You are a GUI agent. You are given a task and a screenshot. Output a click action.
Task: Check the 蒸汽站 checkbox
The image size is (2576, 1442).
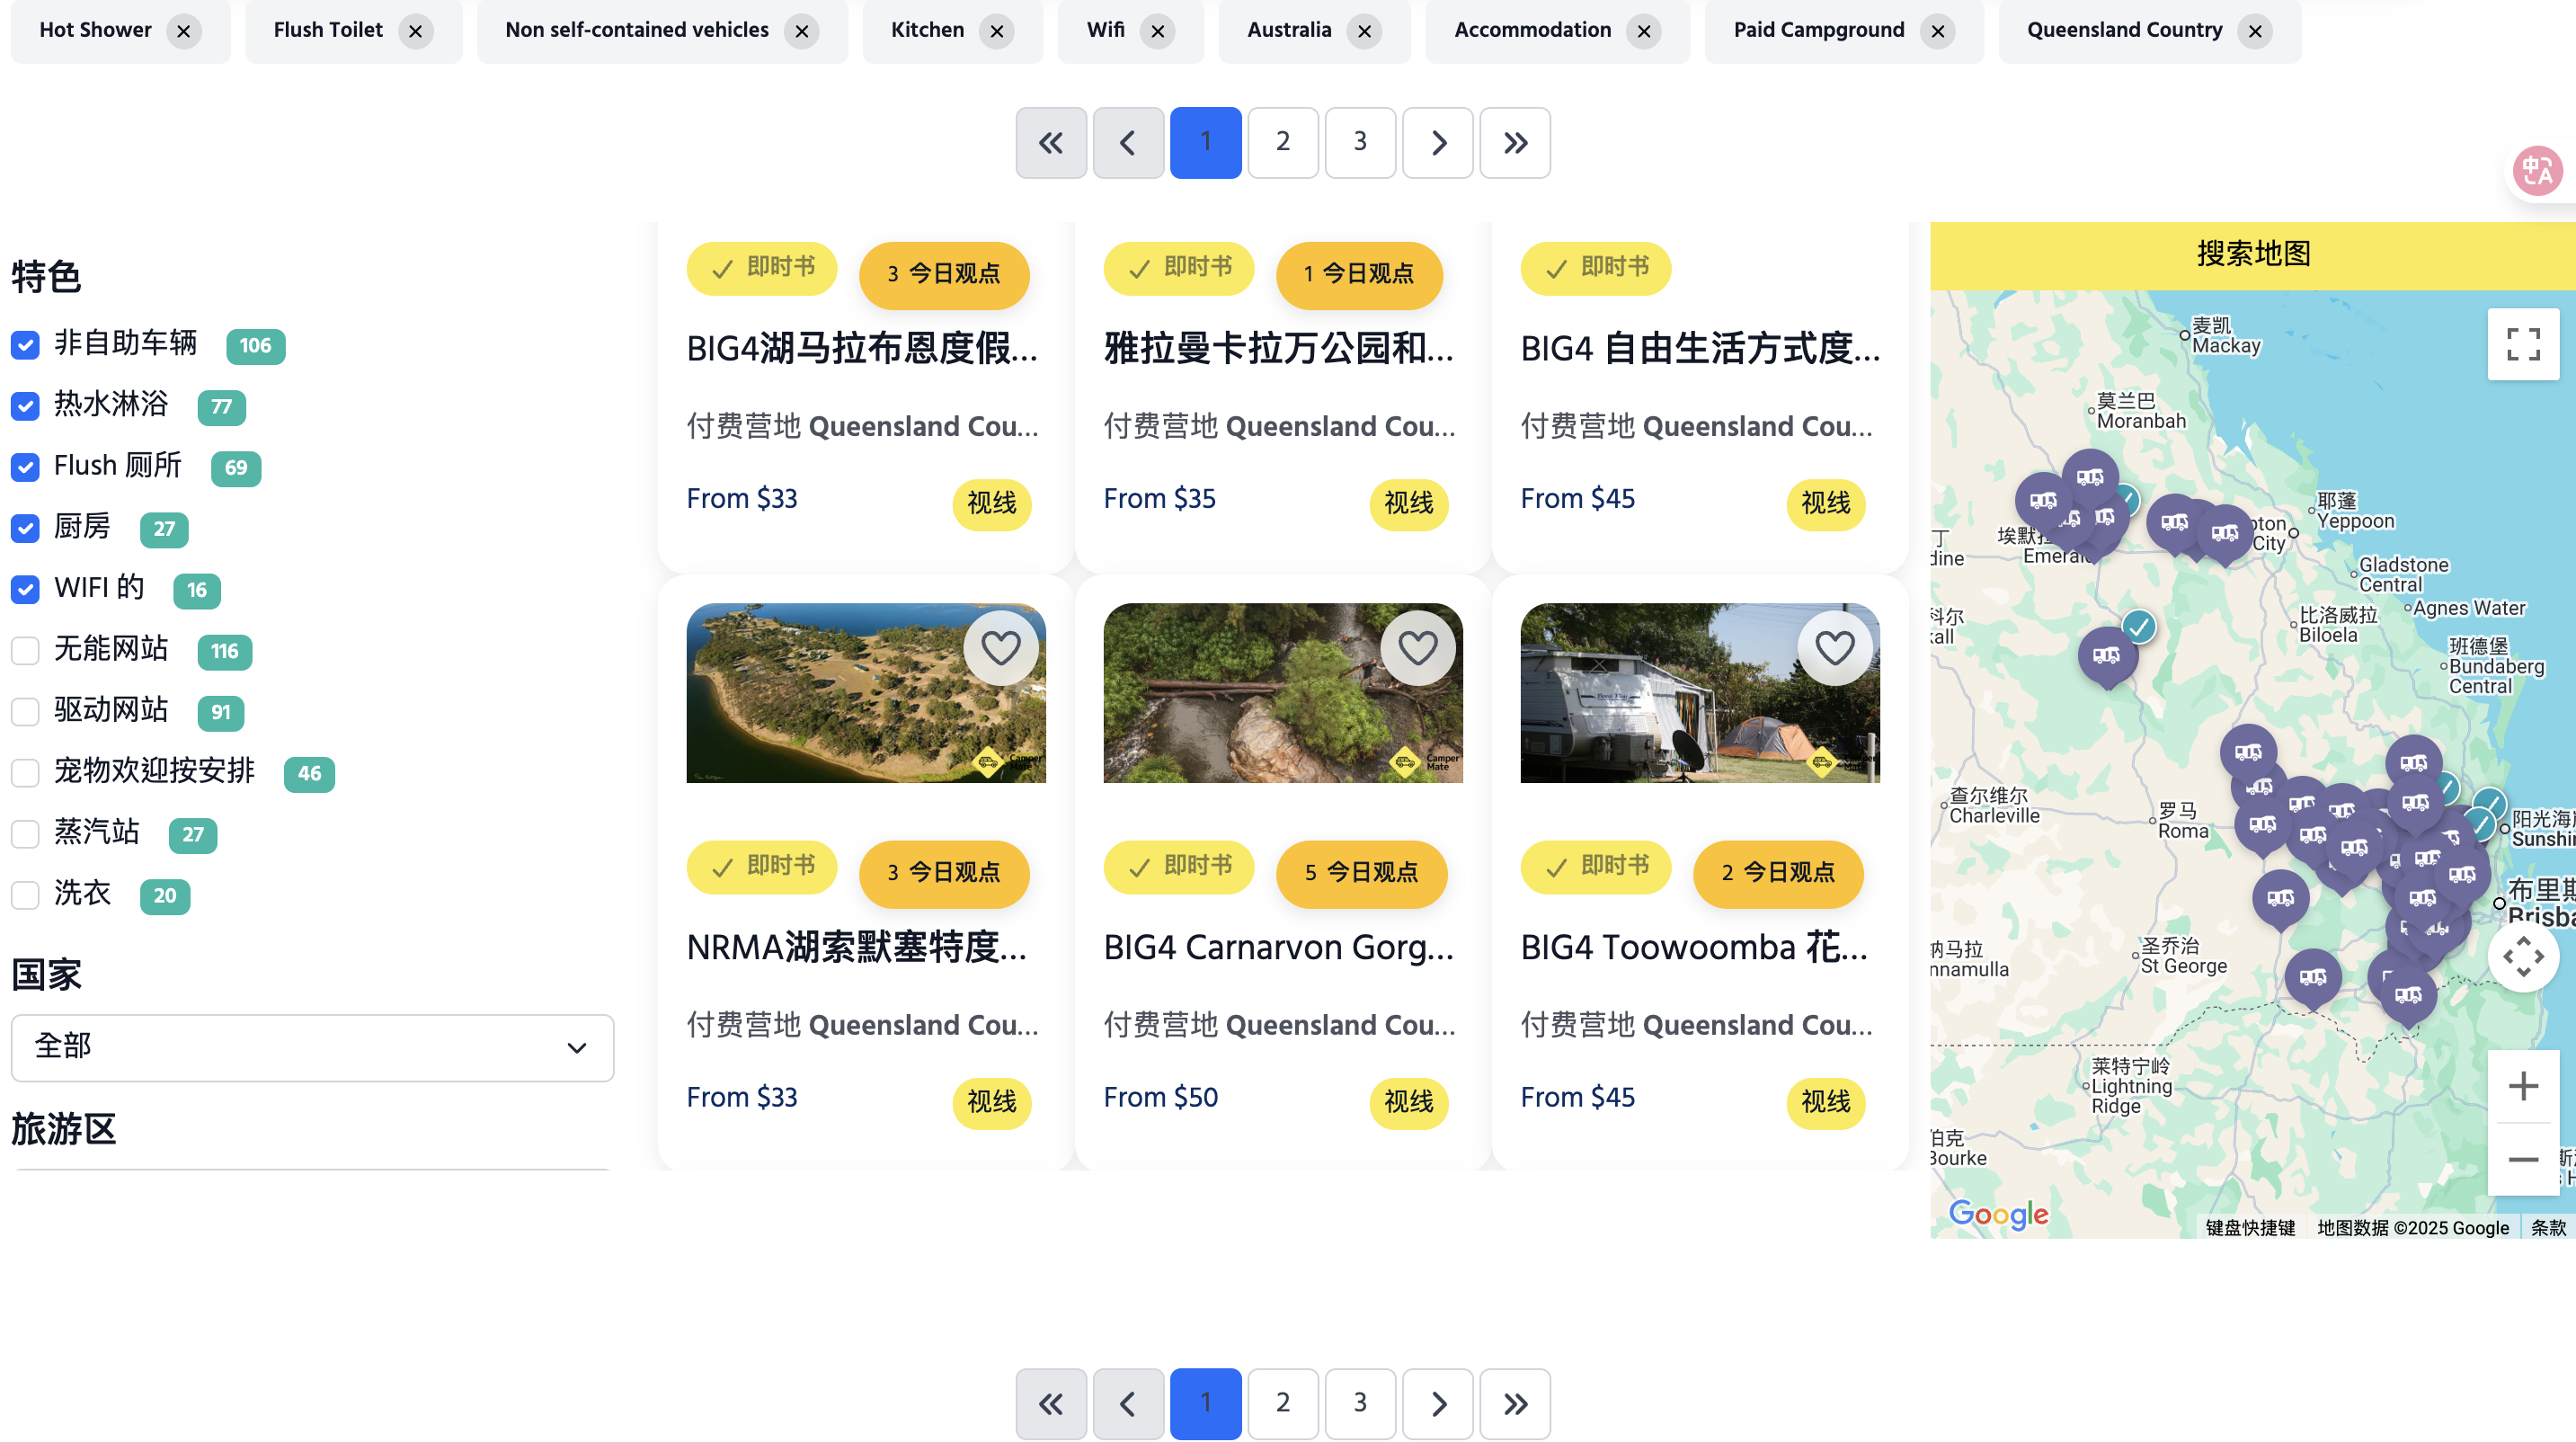(x=25, y=834)
